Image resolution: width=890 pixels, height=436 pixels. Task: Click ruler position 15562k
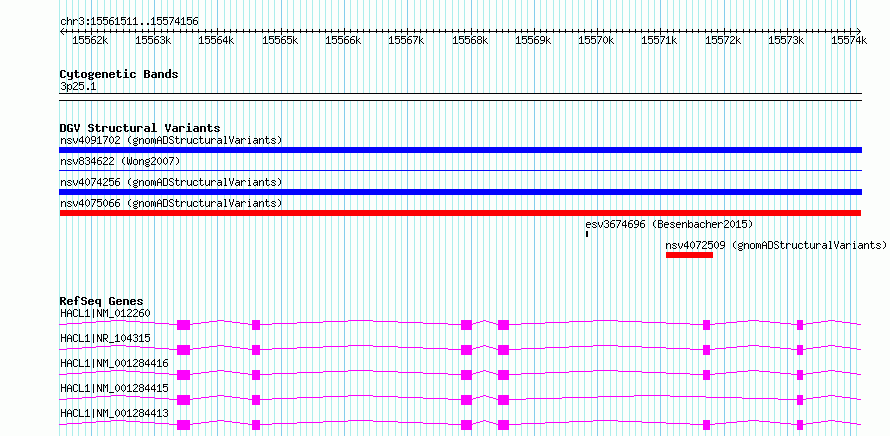(91, 40)
